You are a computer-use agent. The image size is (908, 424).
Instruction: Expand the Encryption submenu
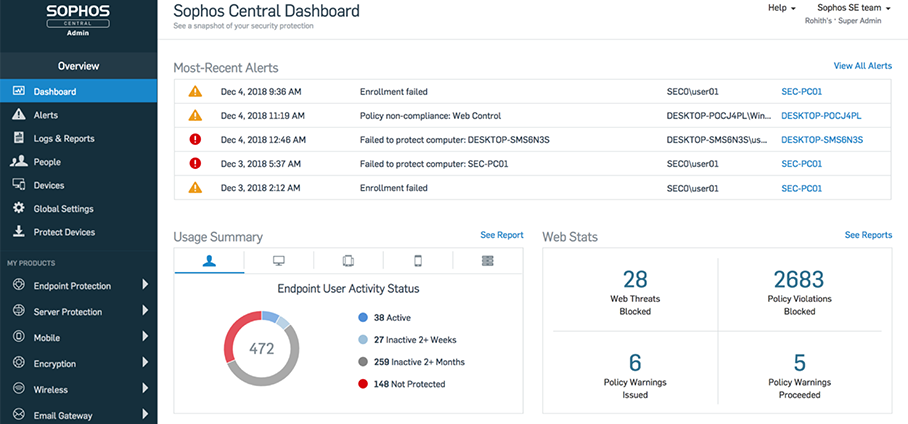point(145,363)
